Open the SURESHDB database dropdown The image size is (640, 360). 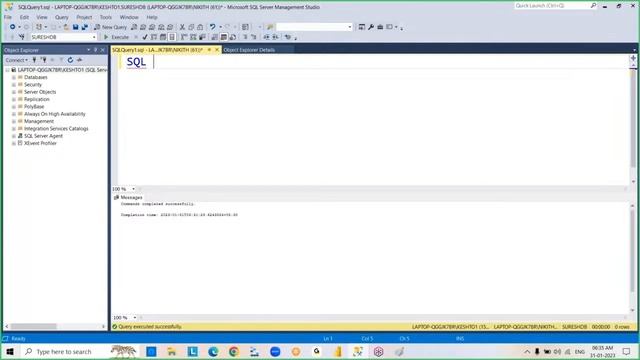coord(94,37)
